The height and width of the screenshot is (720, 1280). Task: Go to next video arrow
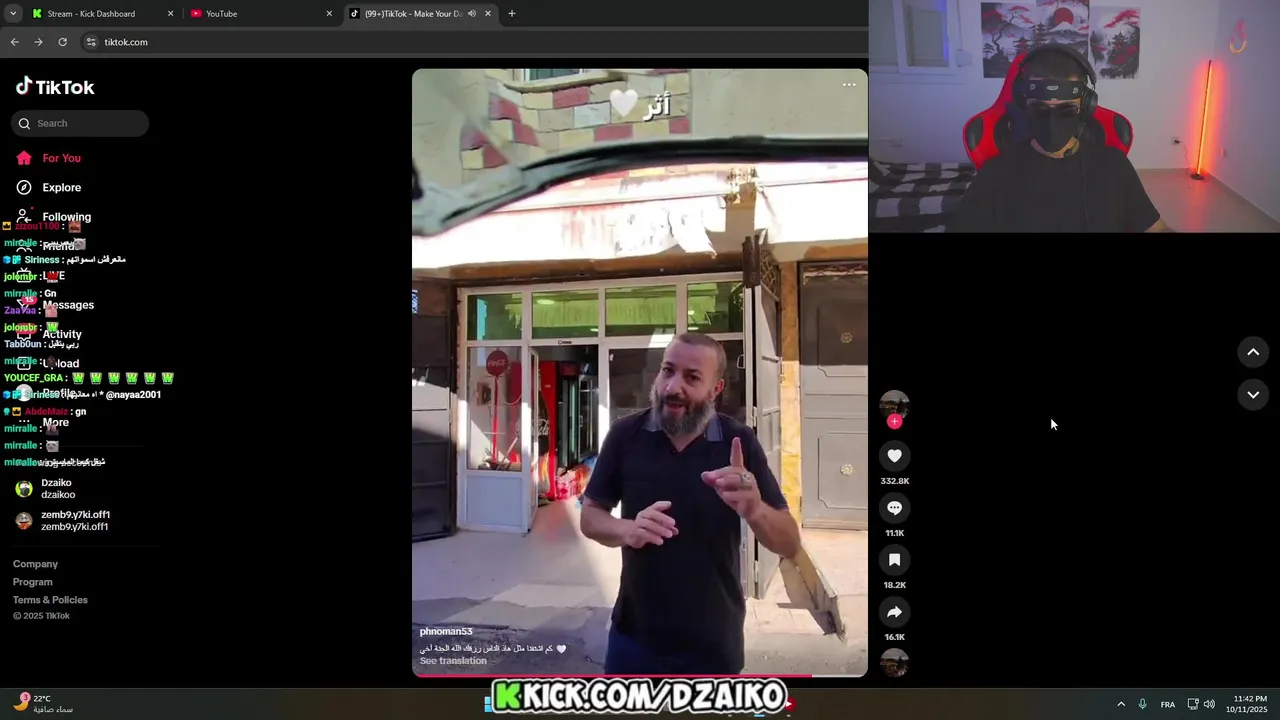pos(1253,395)
